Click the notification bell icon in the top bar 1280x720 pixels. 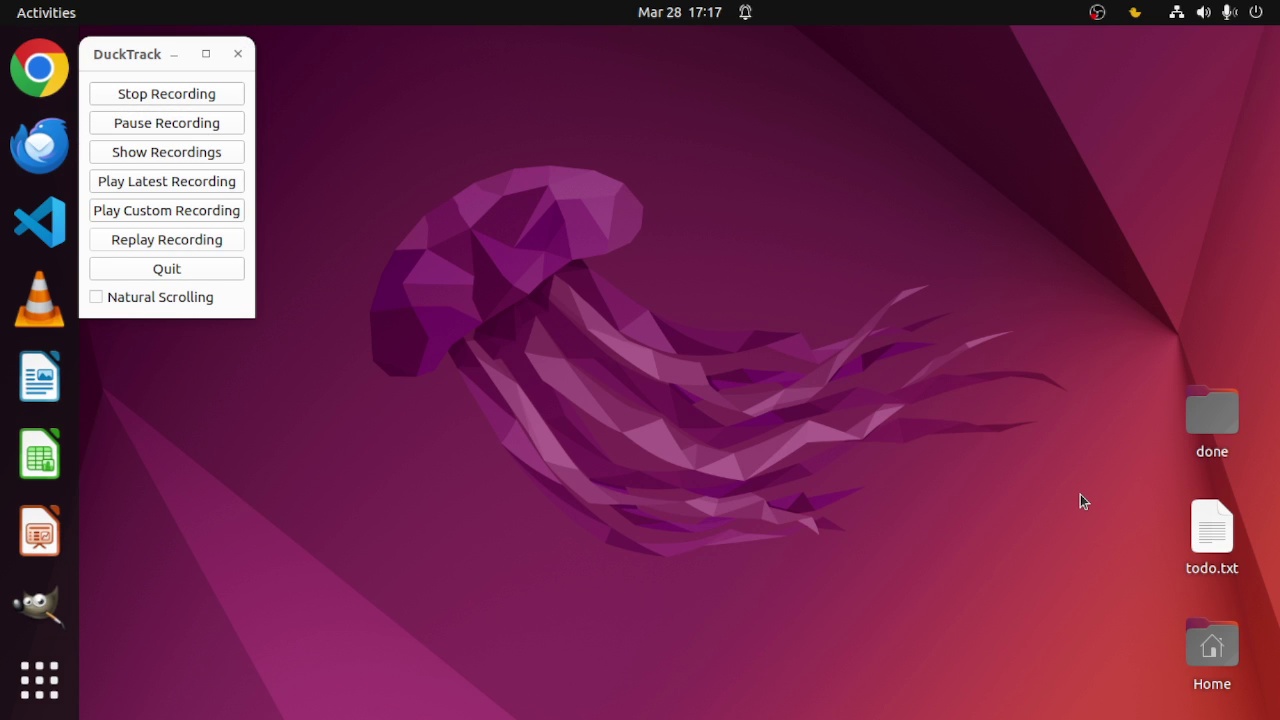746,13
